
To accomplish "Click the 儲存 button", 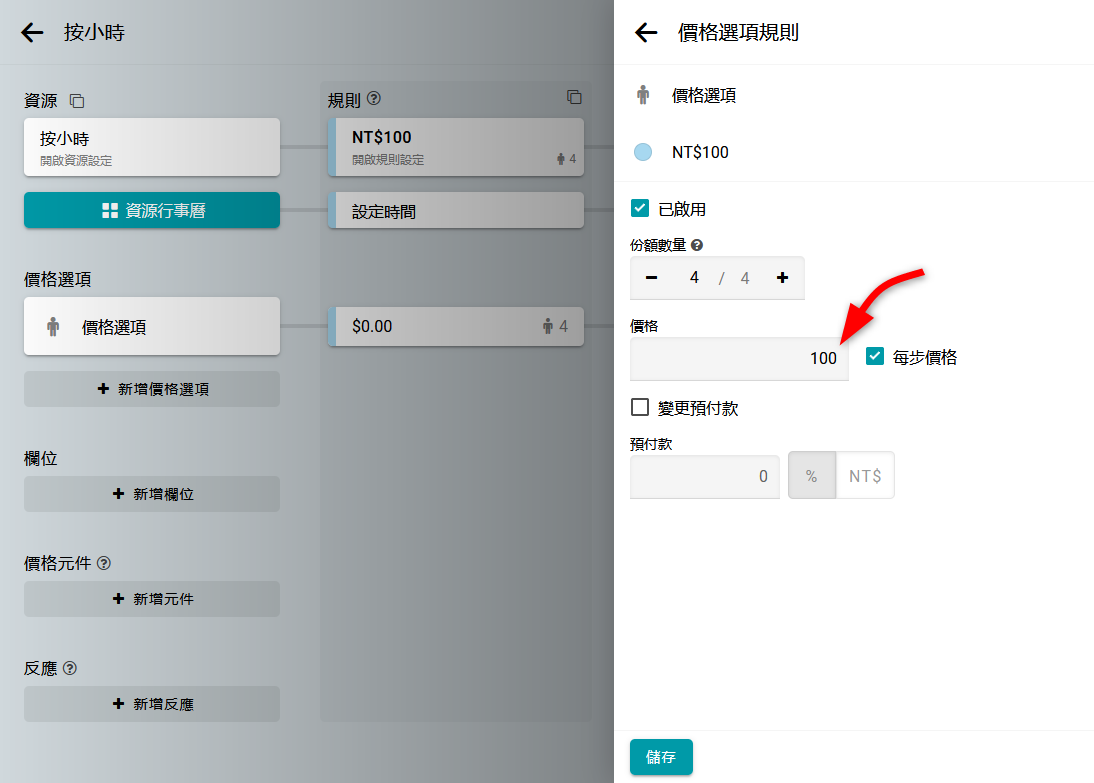I will [660, 757].
